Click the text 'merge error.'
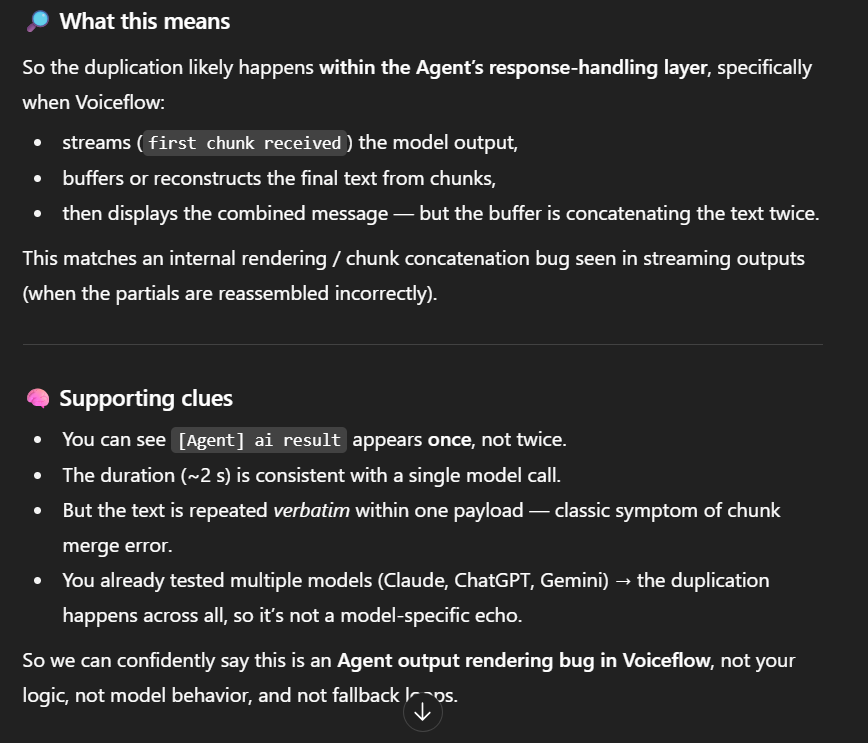Viewport: 868px width, 743px height. click(117, 546)
